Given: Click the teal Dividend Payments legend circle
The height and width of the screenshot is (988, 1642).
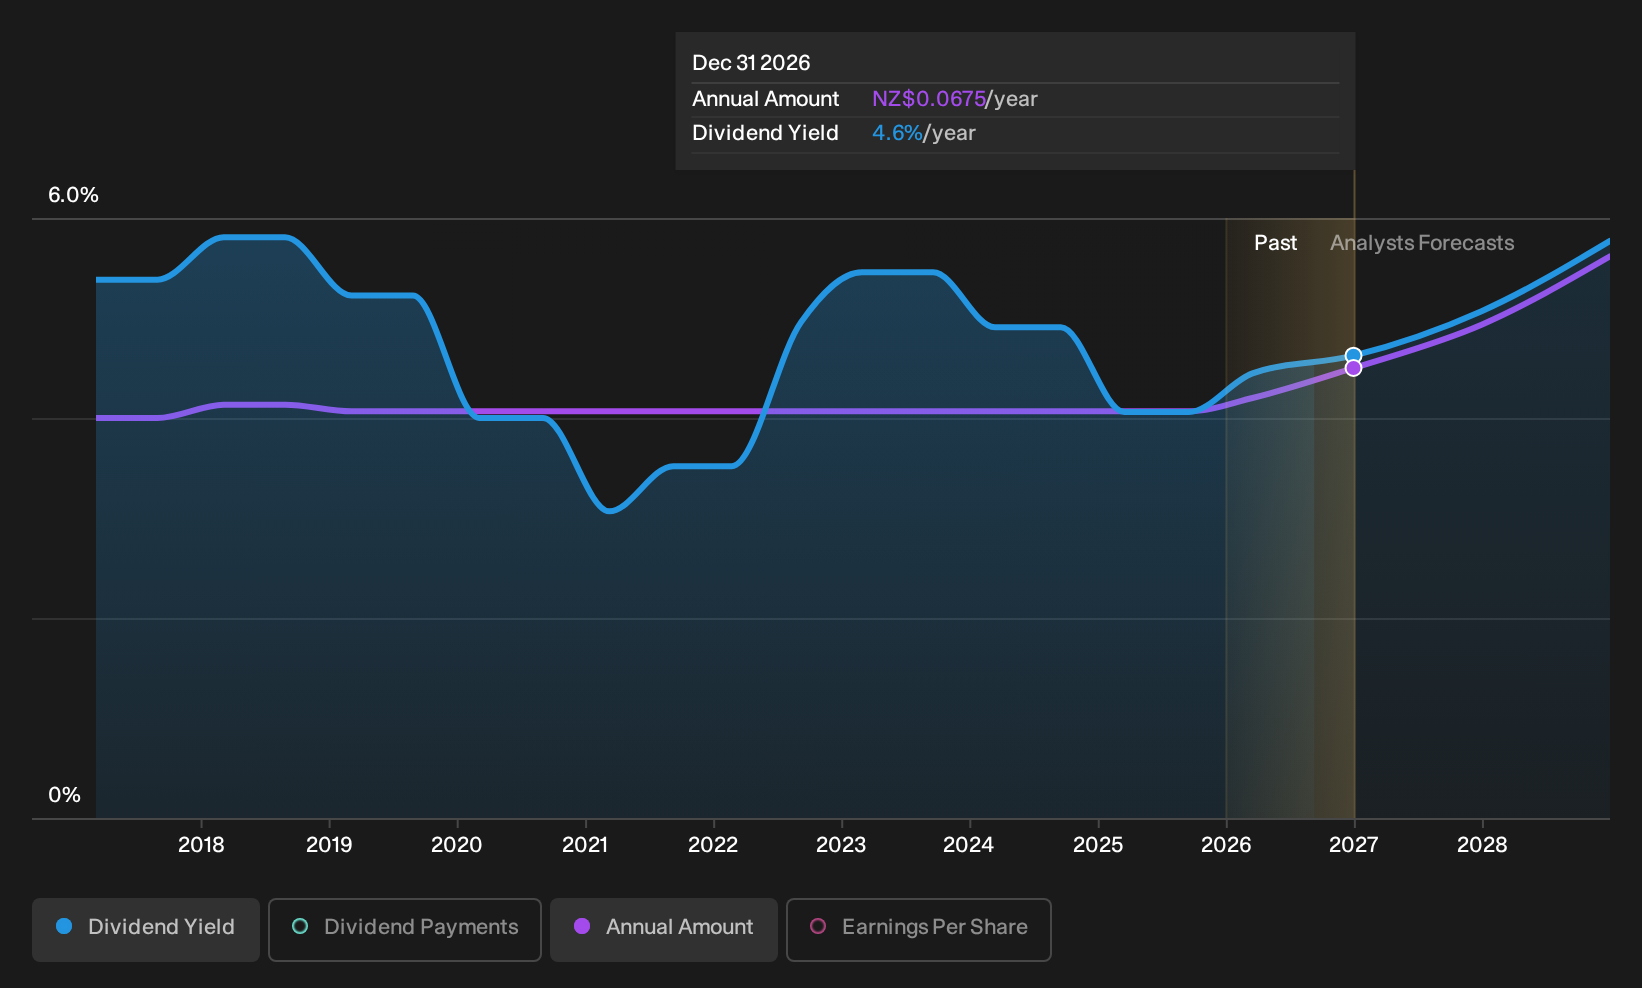Looking at the screenshot, I should 300,927.
